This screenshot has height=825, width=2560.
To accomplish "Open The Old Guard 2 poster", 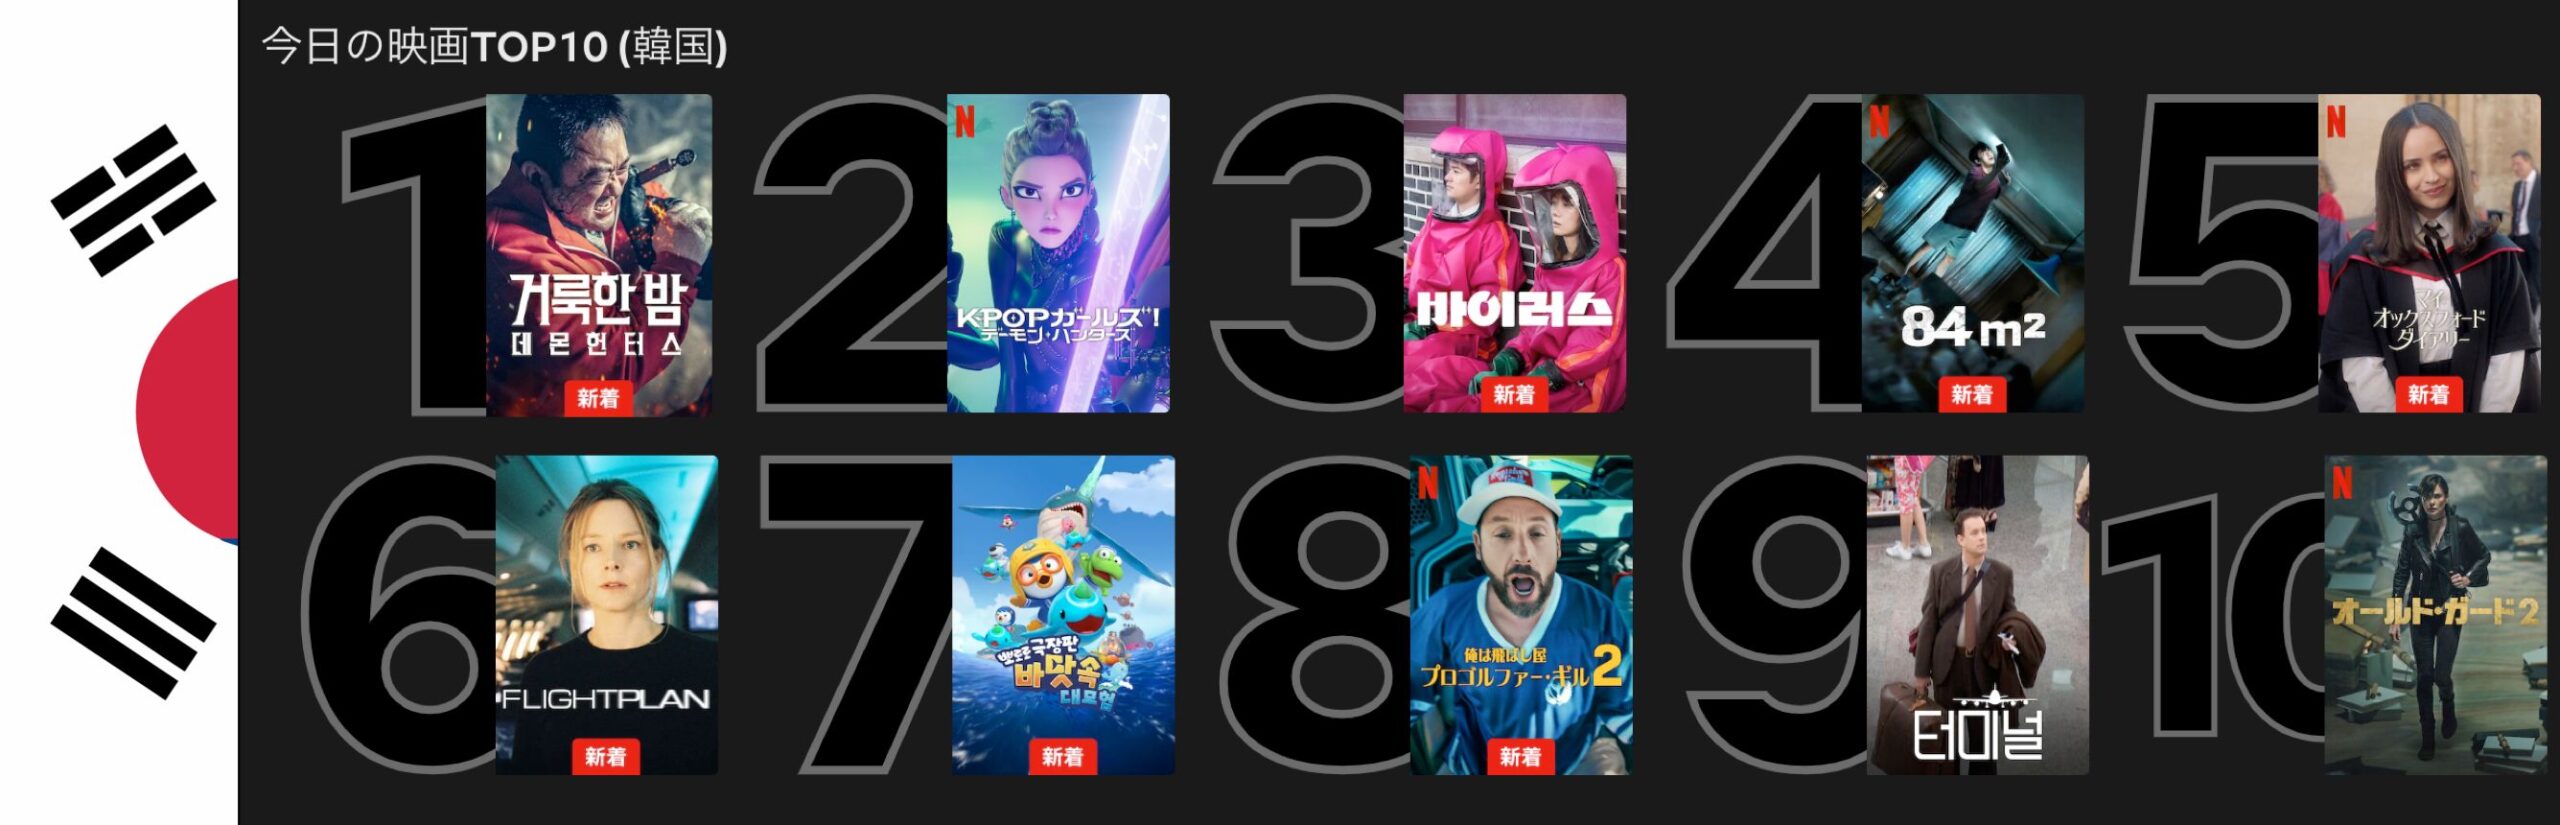I will pos(2435,615).
